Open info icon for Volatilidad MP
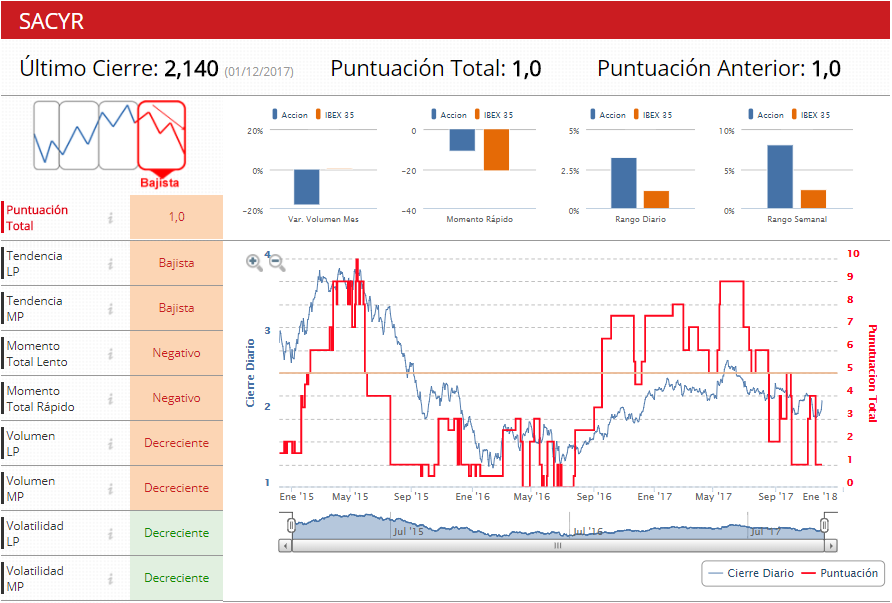Screen dimensions: 892x603 click(x=110, y=578)
